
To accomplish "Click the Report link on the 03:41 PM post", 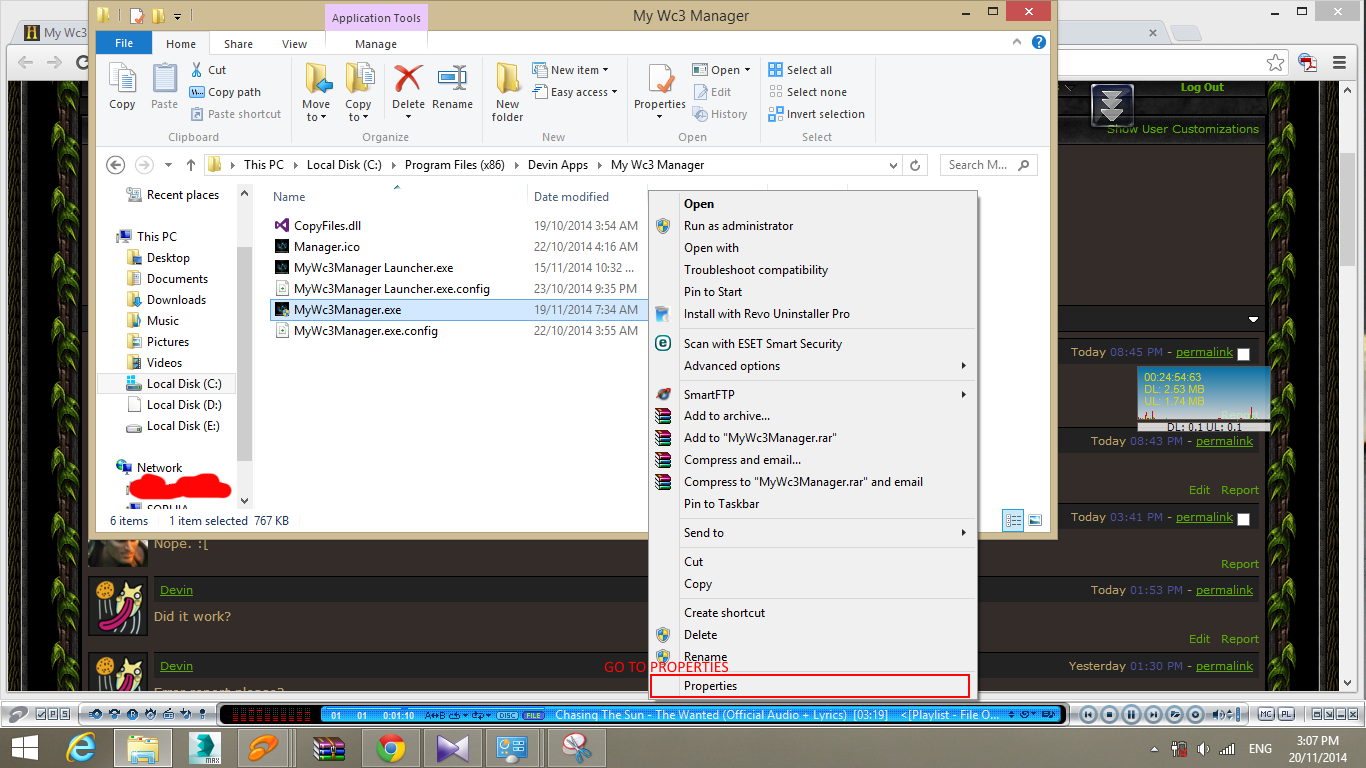I will click(1240, 564).
